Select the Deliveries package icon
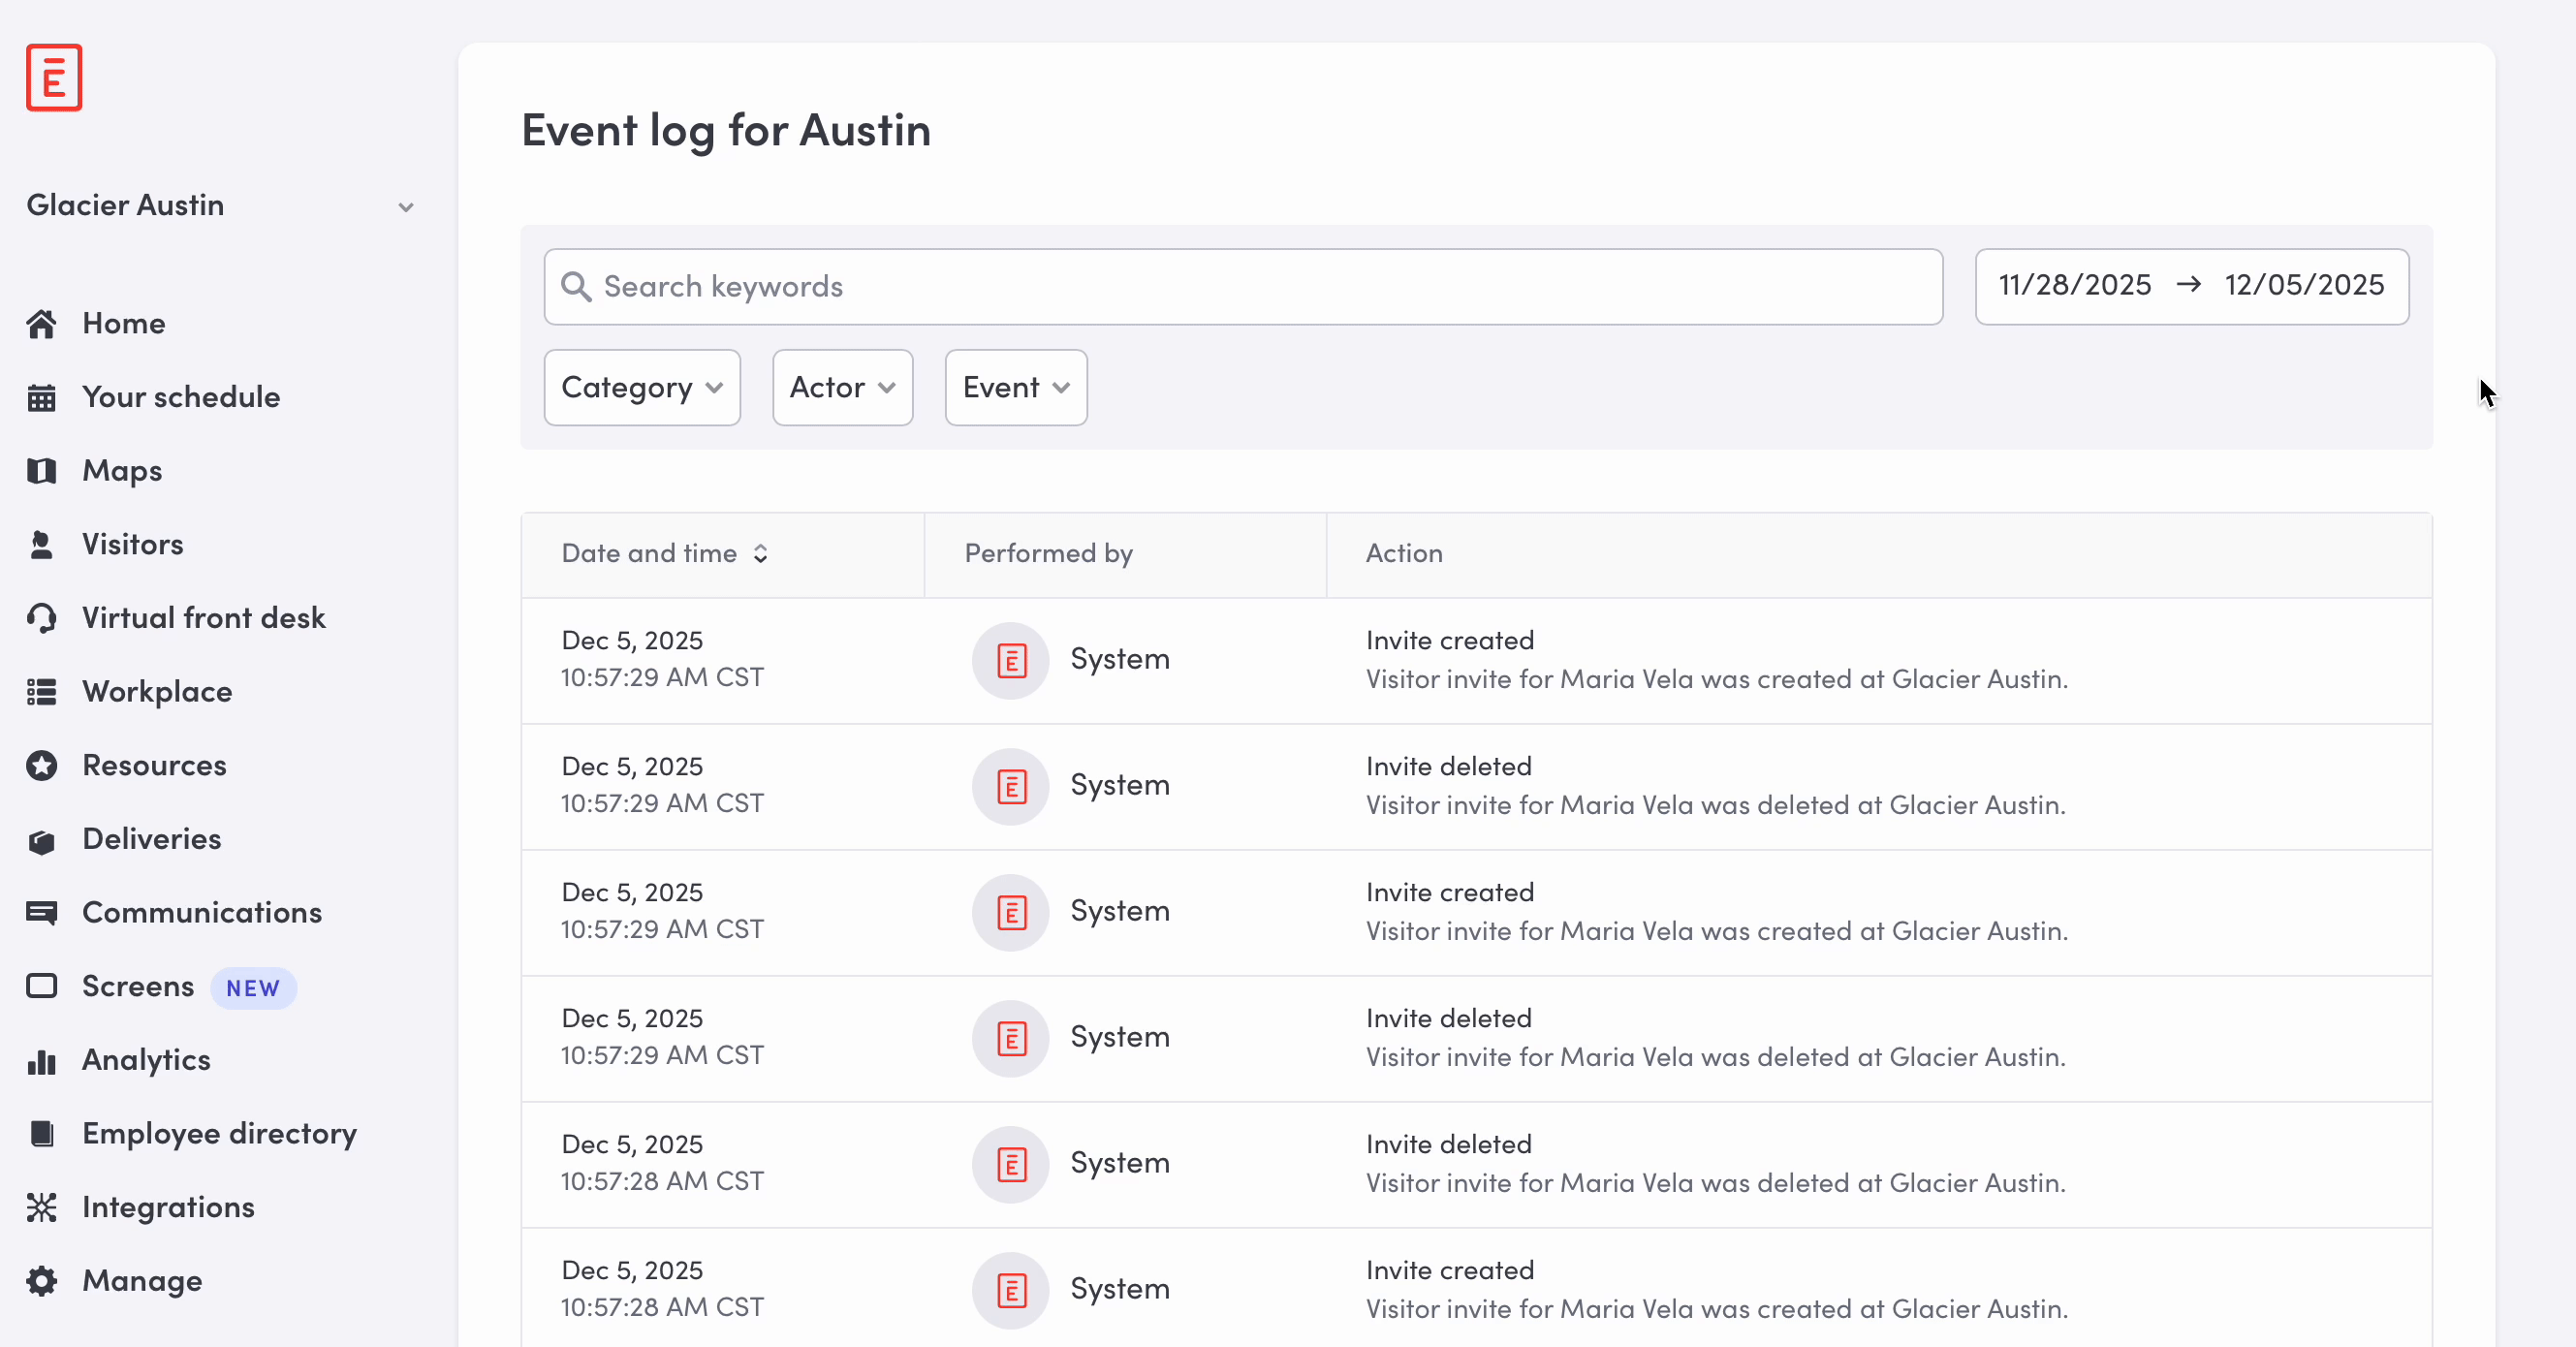 42,839
